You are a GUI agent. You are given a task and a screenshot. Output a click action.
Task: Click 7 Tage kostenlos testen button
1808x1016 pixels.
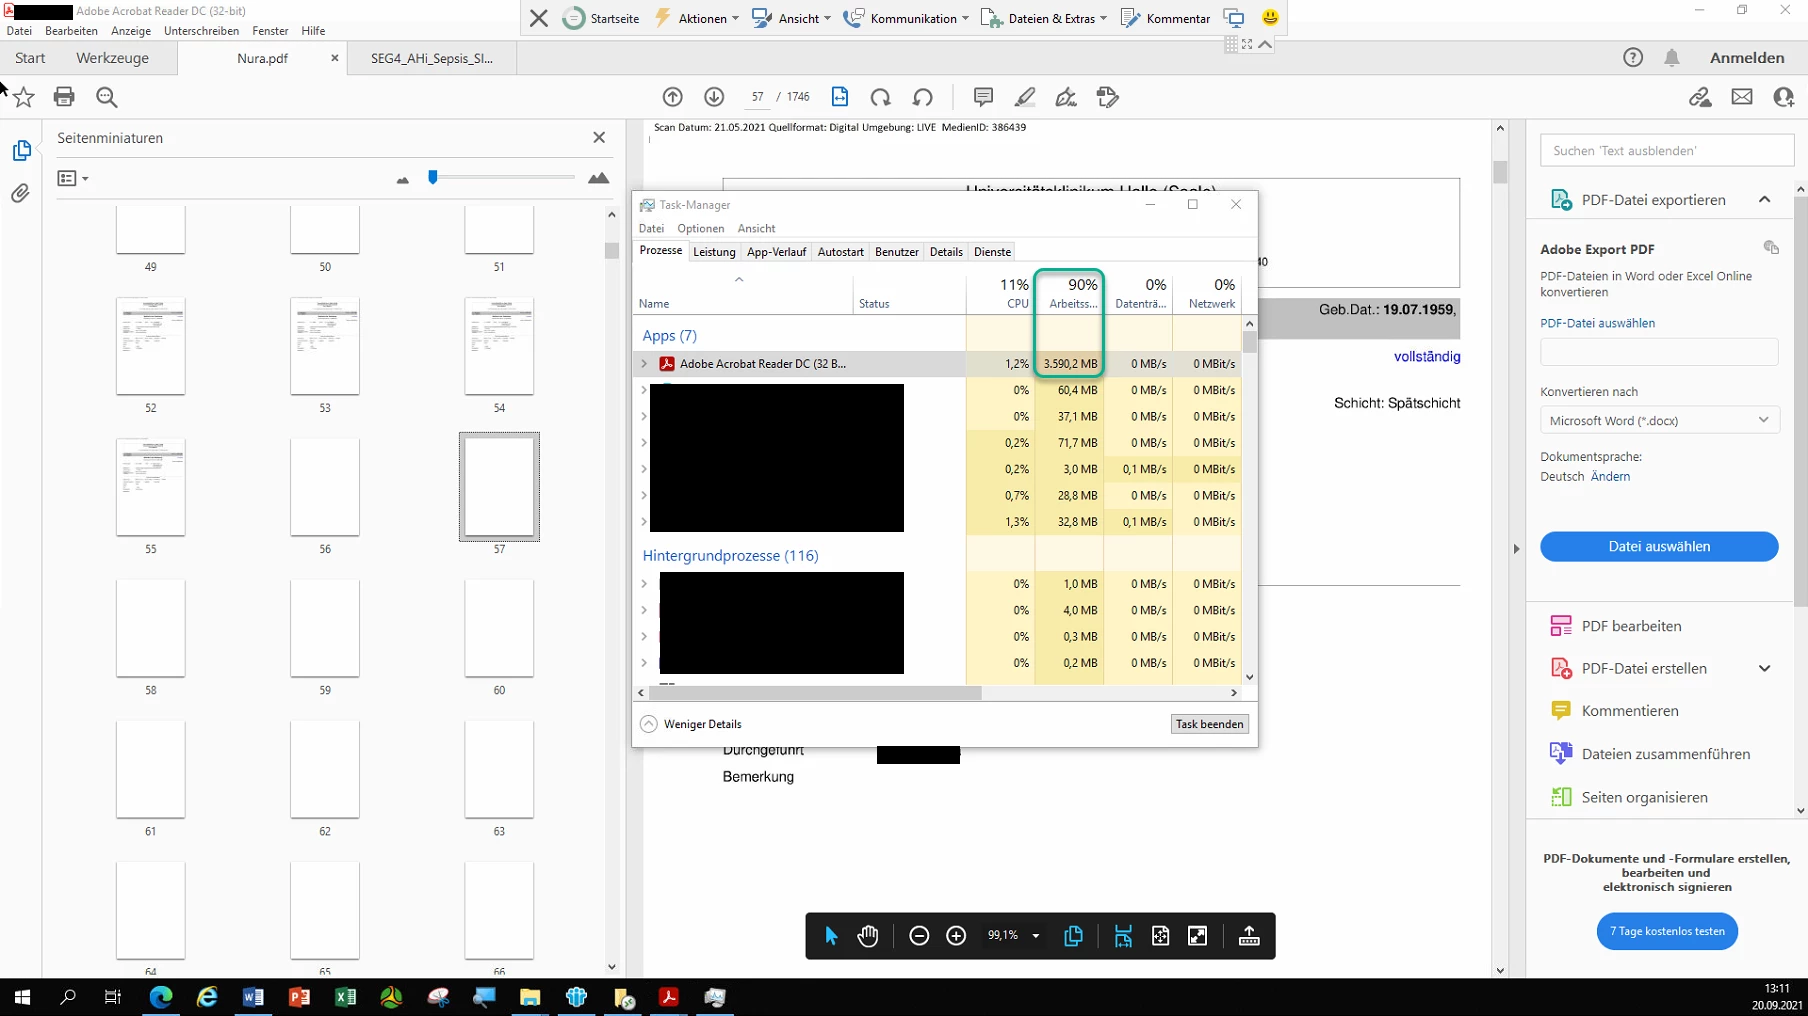tap(1667, 931)
